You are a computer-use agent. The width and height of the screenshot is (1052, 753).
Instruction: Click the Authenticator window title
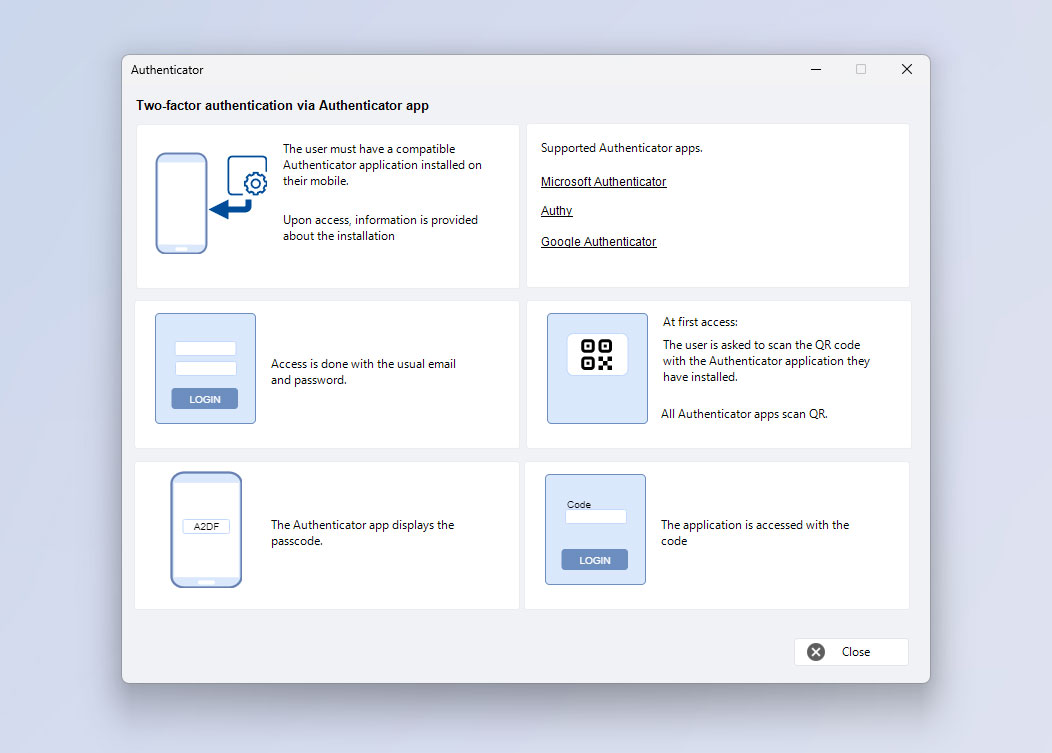167,70
